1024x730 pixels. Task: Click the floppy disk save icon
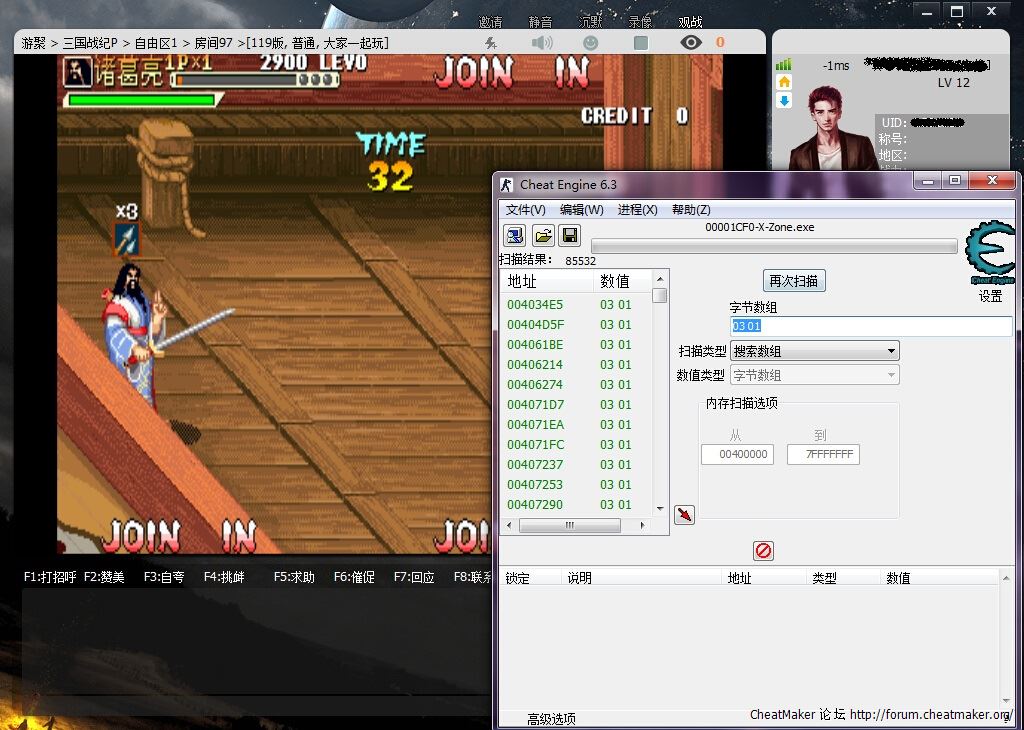pos(569,236)
